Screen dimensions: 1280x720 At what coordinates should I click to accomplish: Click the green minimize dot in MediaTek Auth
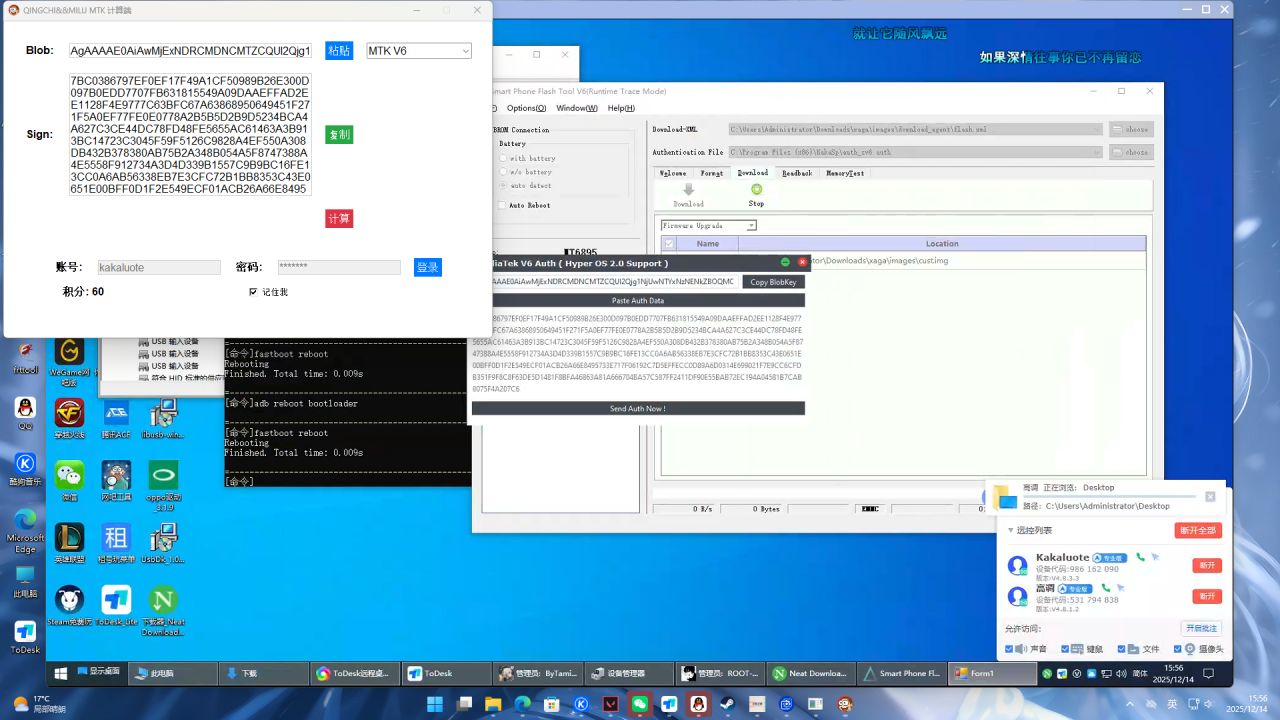pos(785,263)
